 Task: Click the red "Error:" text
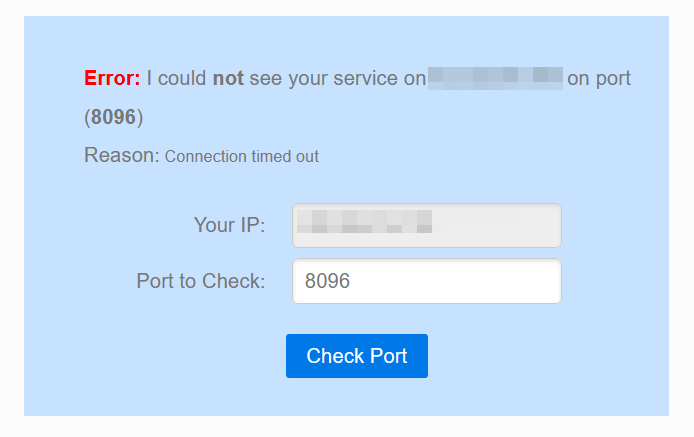pyautogui.click(x=112, y=78)
